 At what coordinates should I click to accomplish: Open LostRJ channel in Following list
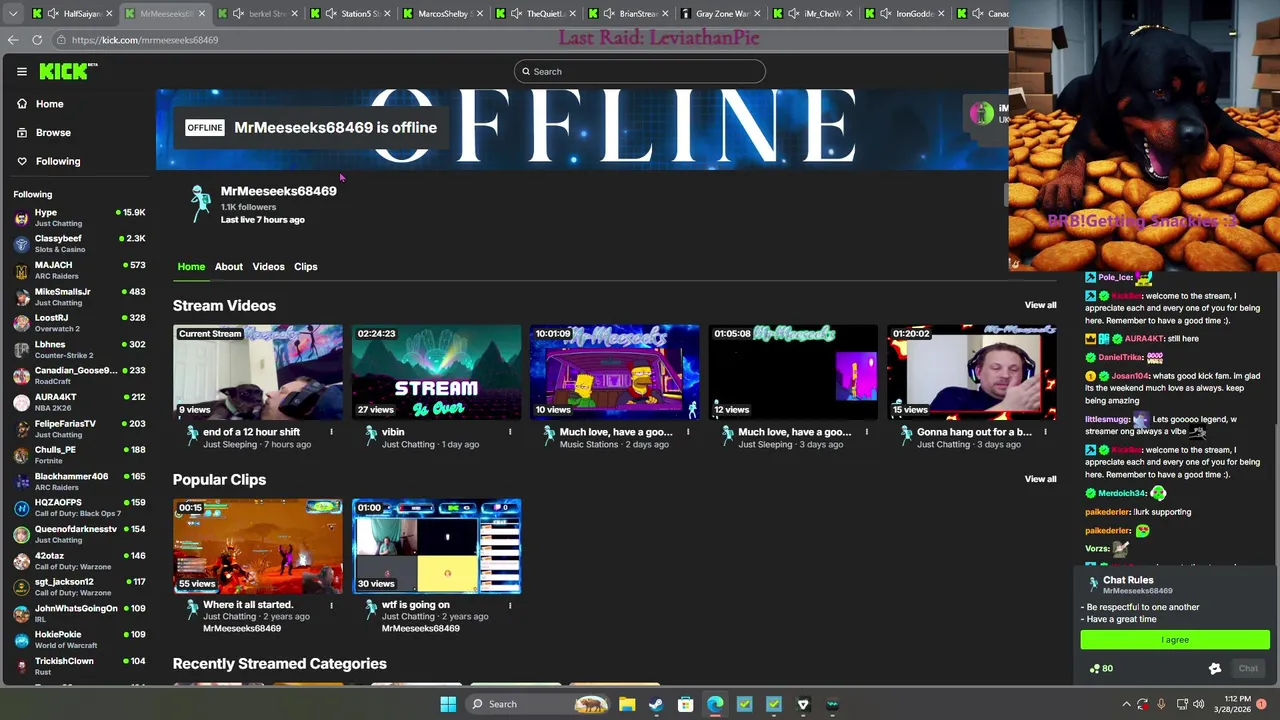pyautogui.click(x=80, y=323)
